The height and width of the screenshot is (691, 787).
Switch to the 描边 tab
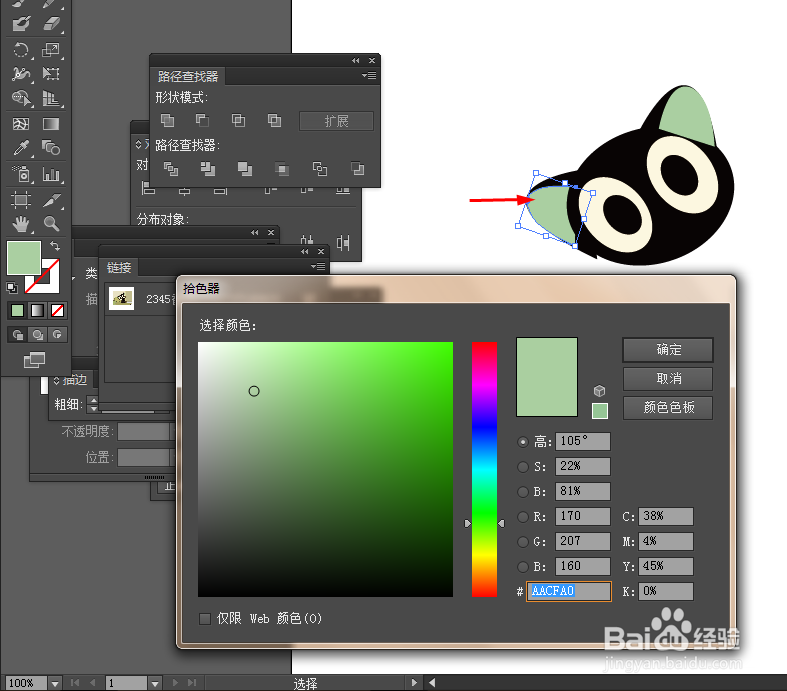click(x=74, y=379)
